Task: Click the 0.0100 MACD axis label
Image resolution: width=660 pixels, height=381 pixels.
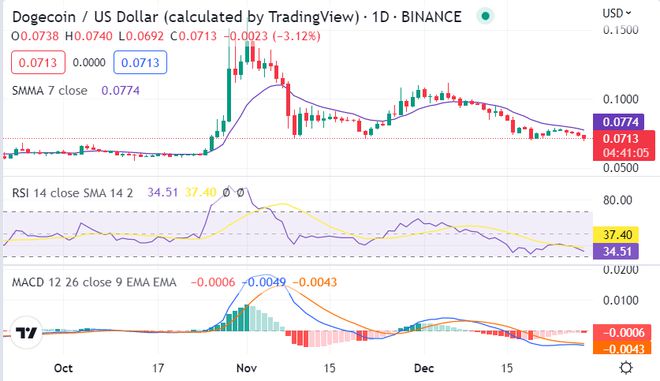Action: 620,301
